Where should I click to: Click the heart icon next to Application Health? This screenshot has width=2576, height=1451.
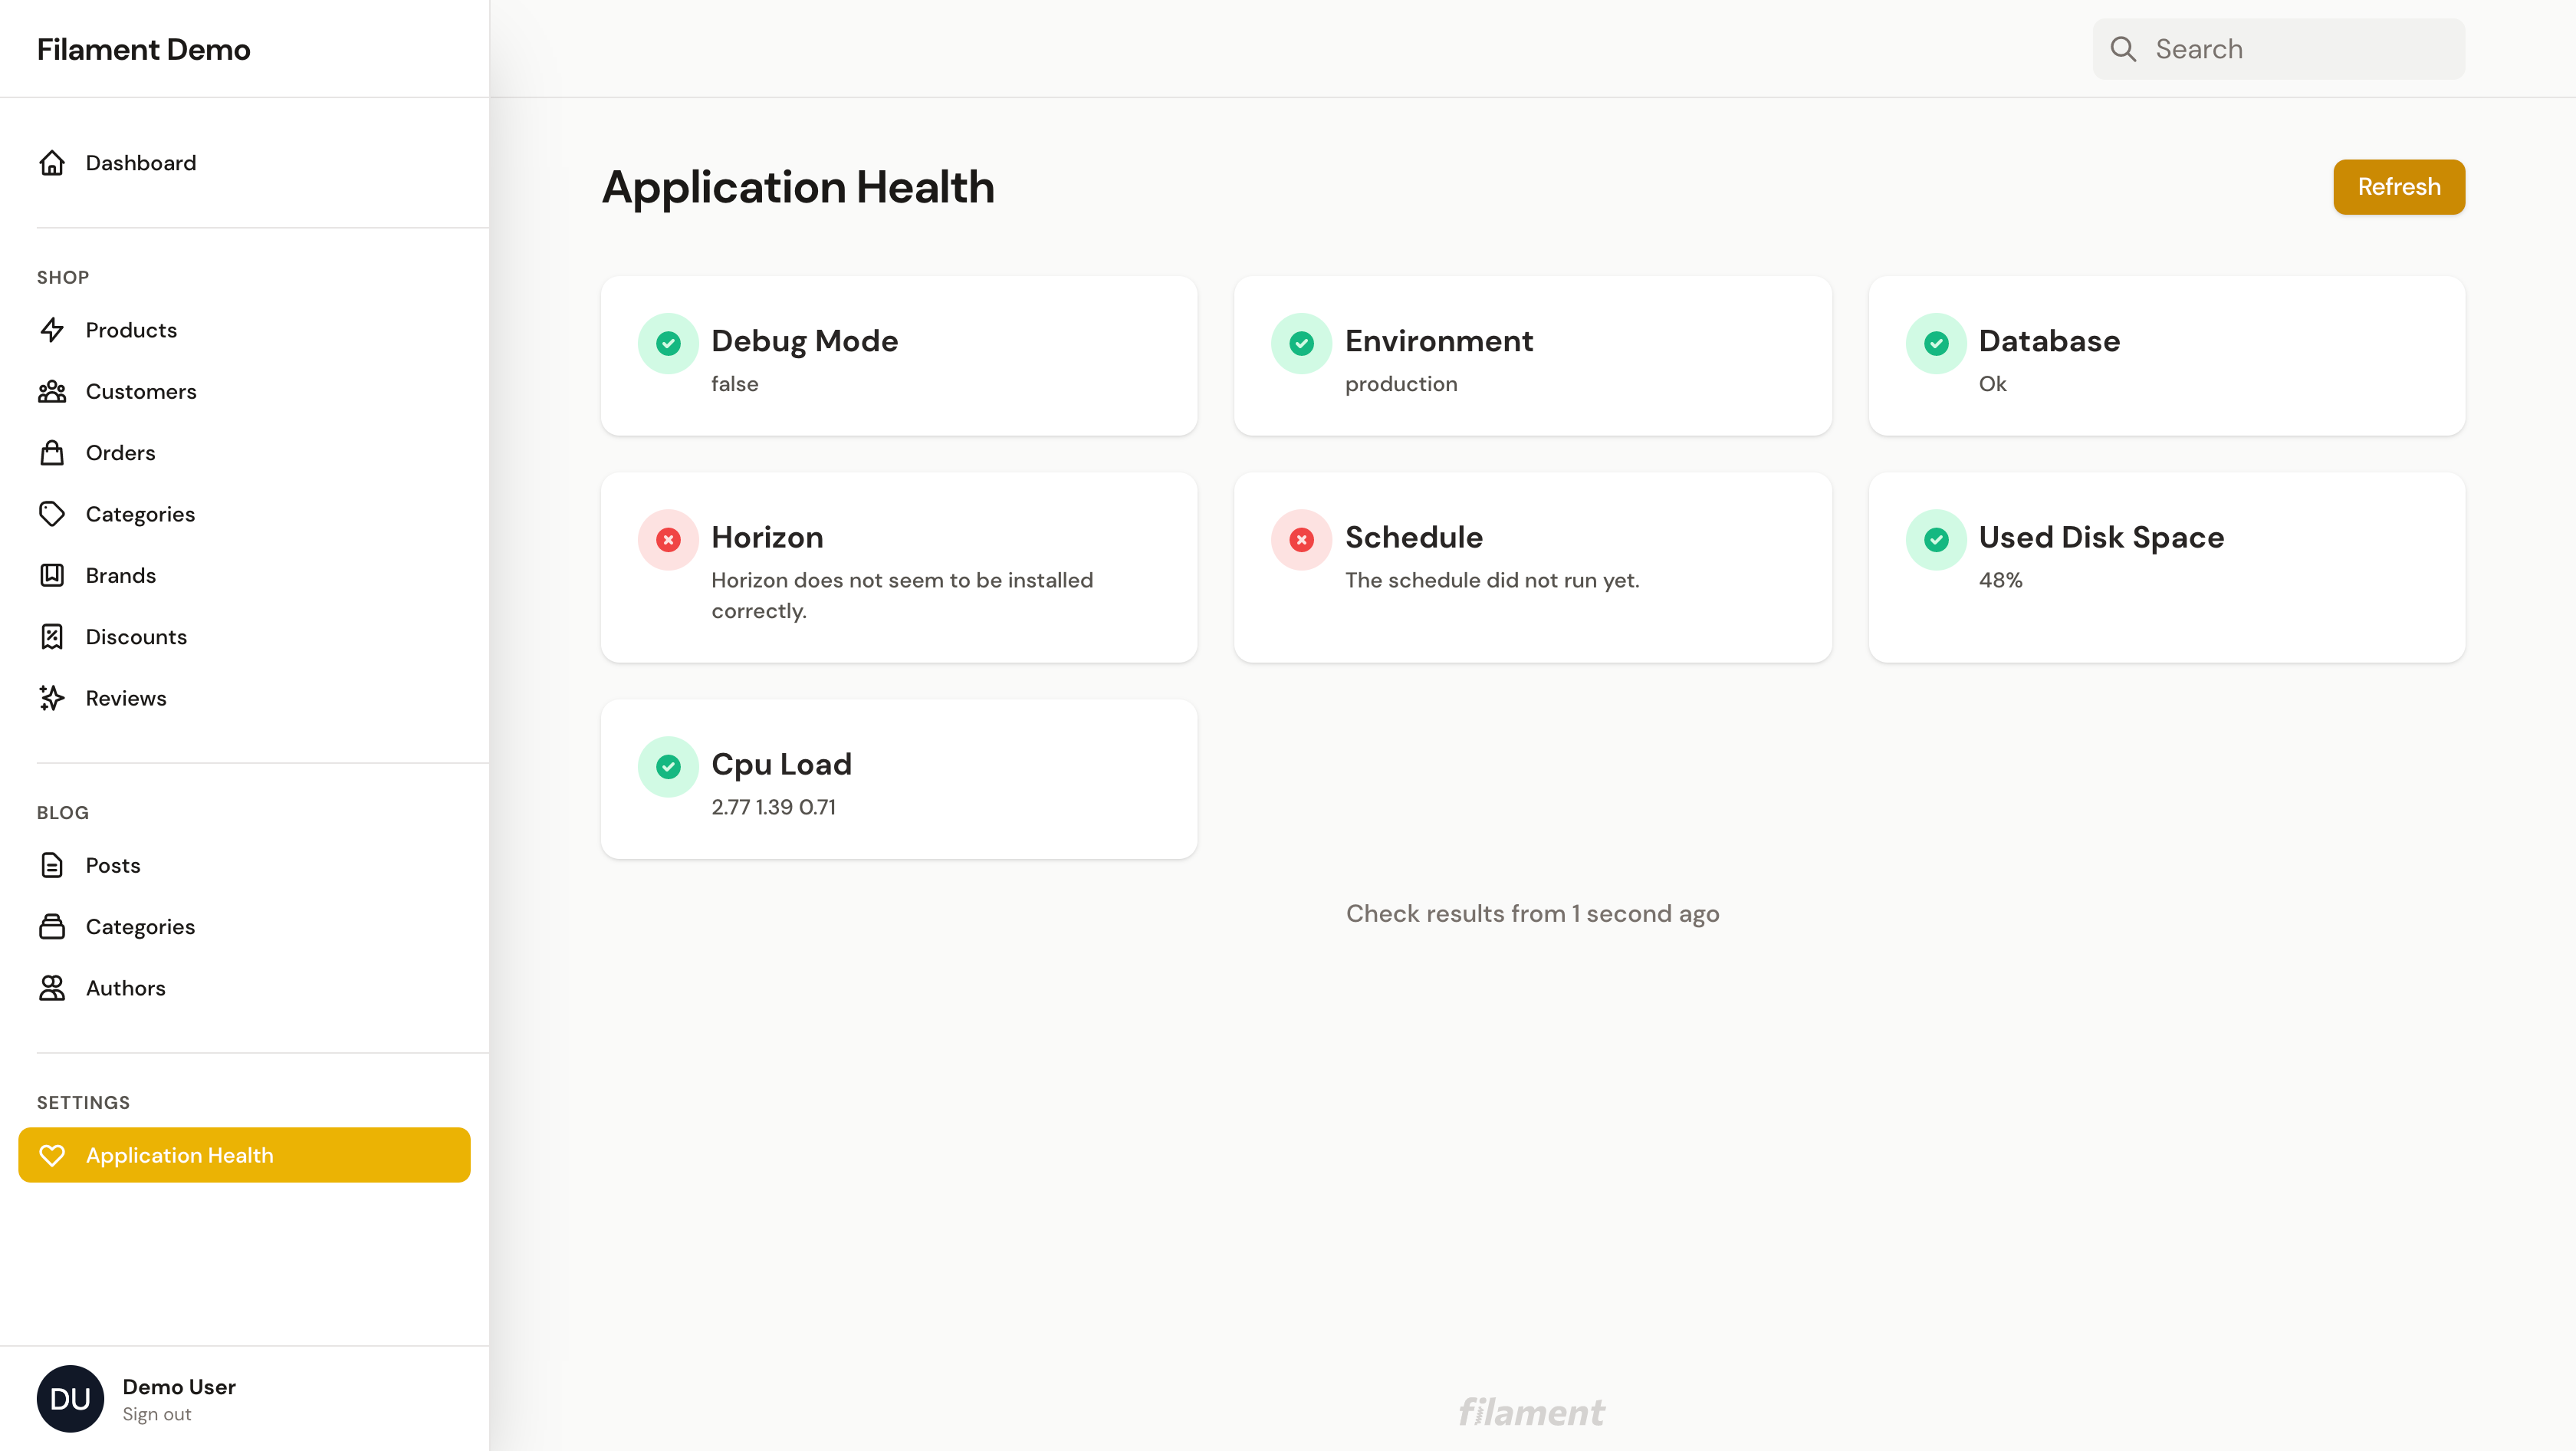[x=54, y=1155]
